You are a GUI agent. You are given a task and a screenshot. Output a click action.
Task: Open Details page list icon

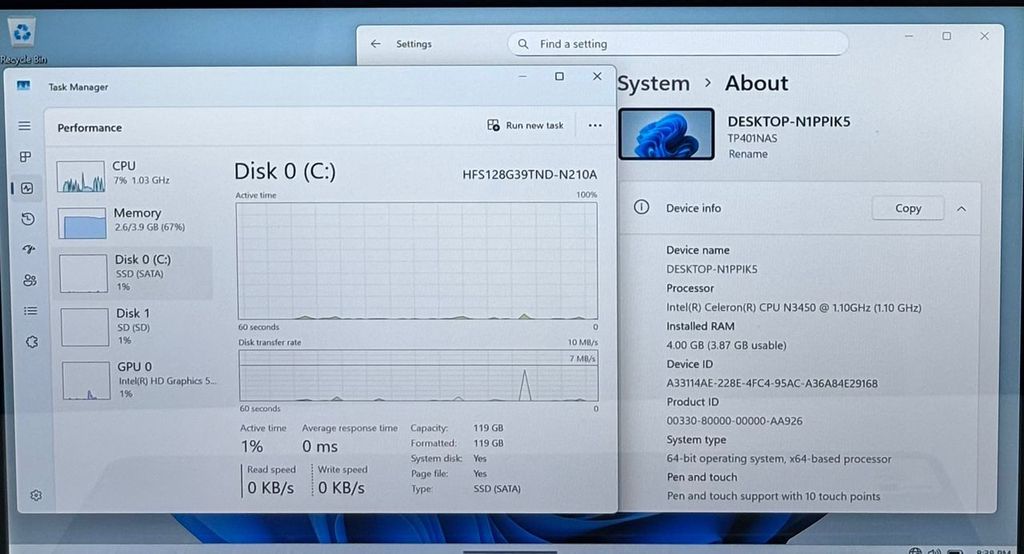30,311
